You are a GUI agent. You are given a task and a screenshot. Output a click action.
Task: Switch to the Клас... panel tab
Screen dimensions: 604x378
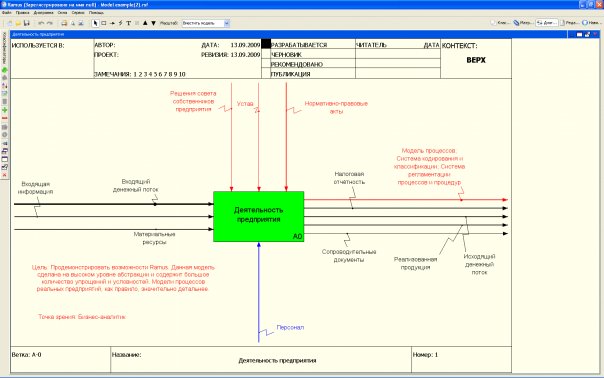pos(500,23)
